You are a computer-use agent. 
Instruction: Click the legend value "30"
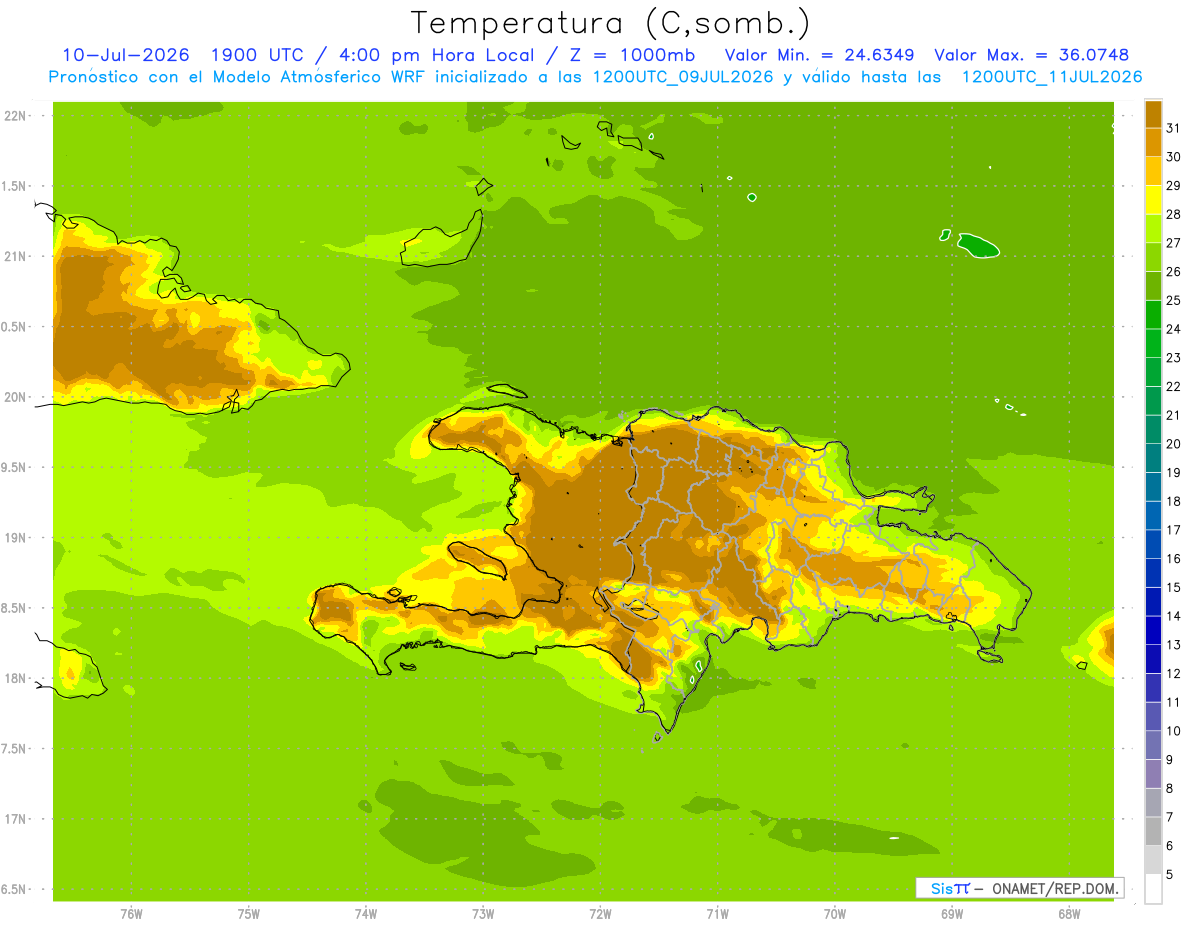[1174, 156]
